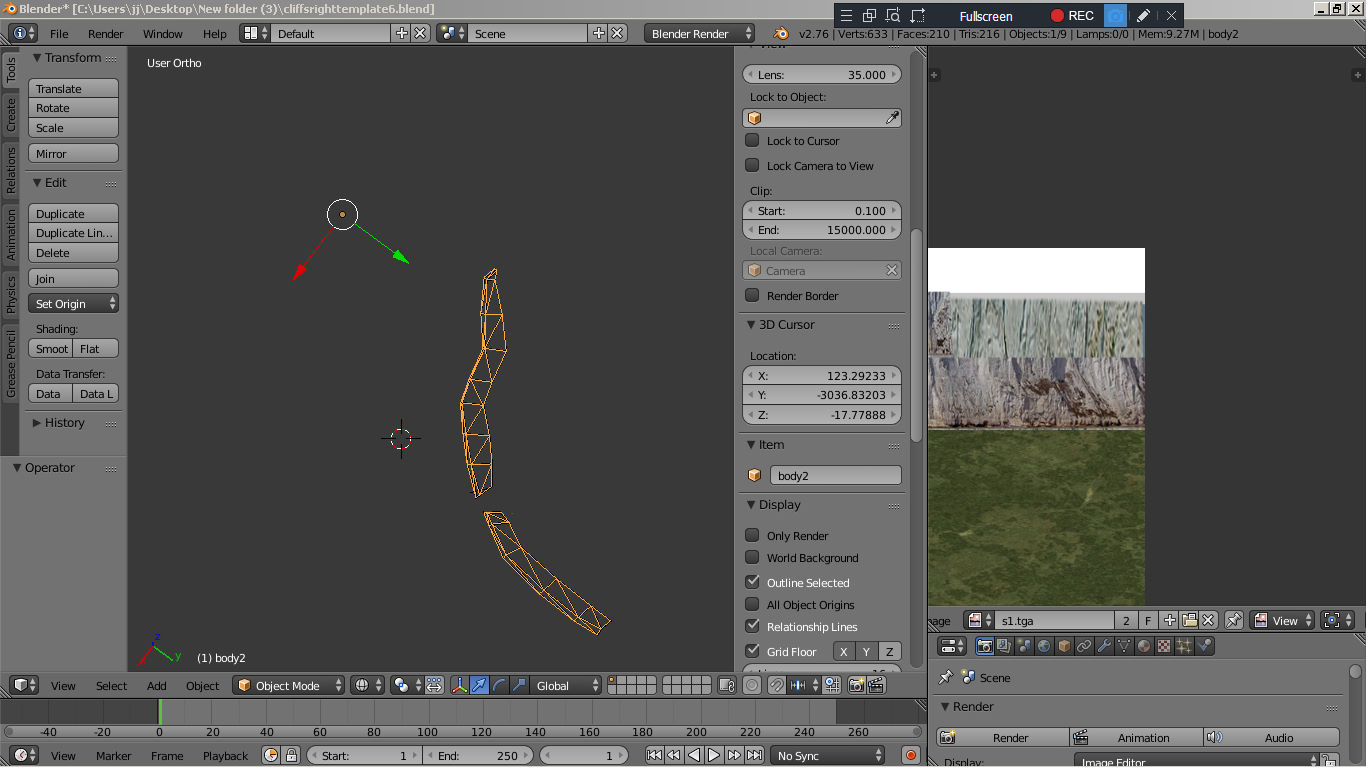
Task: Click the Animation render button
Action: pyautogui.click(x=1136, y=738)
